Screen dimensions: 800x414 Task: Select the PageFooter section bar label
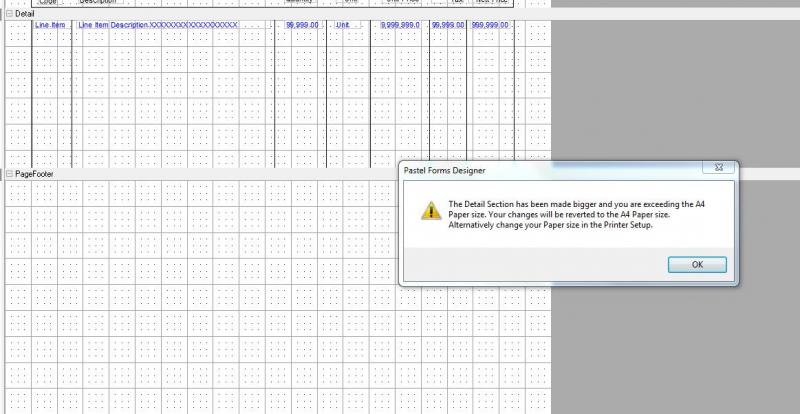click(35, 174)
